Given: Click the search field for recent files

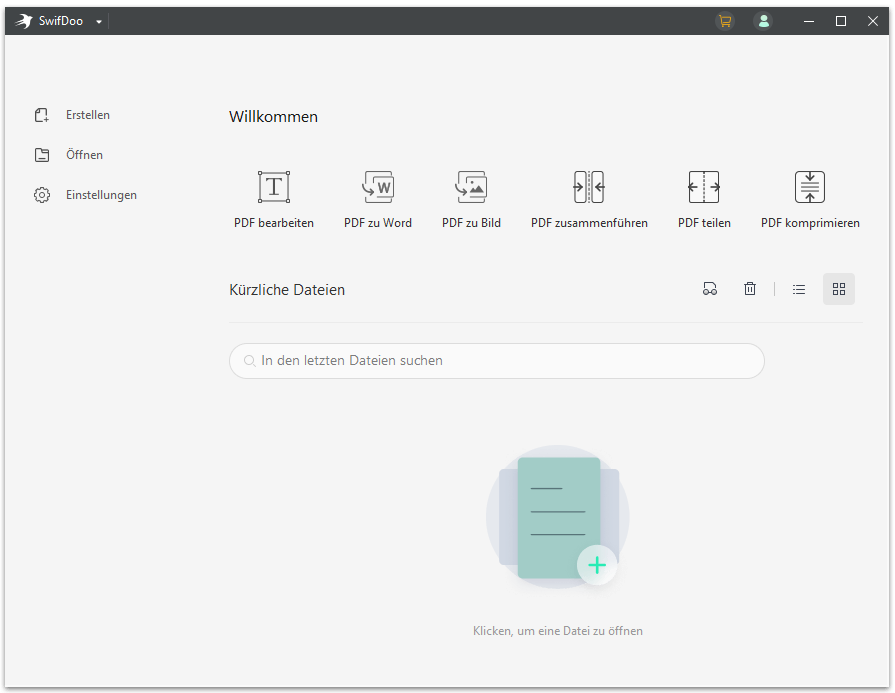Looking at the screenshot, I should point(497,361).
